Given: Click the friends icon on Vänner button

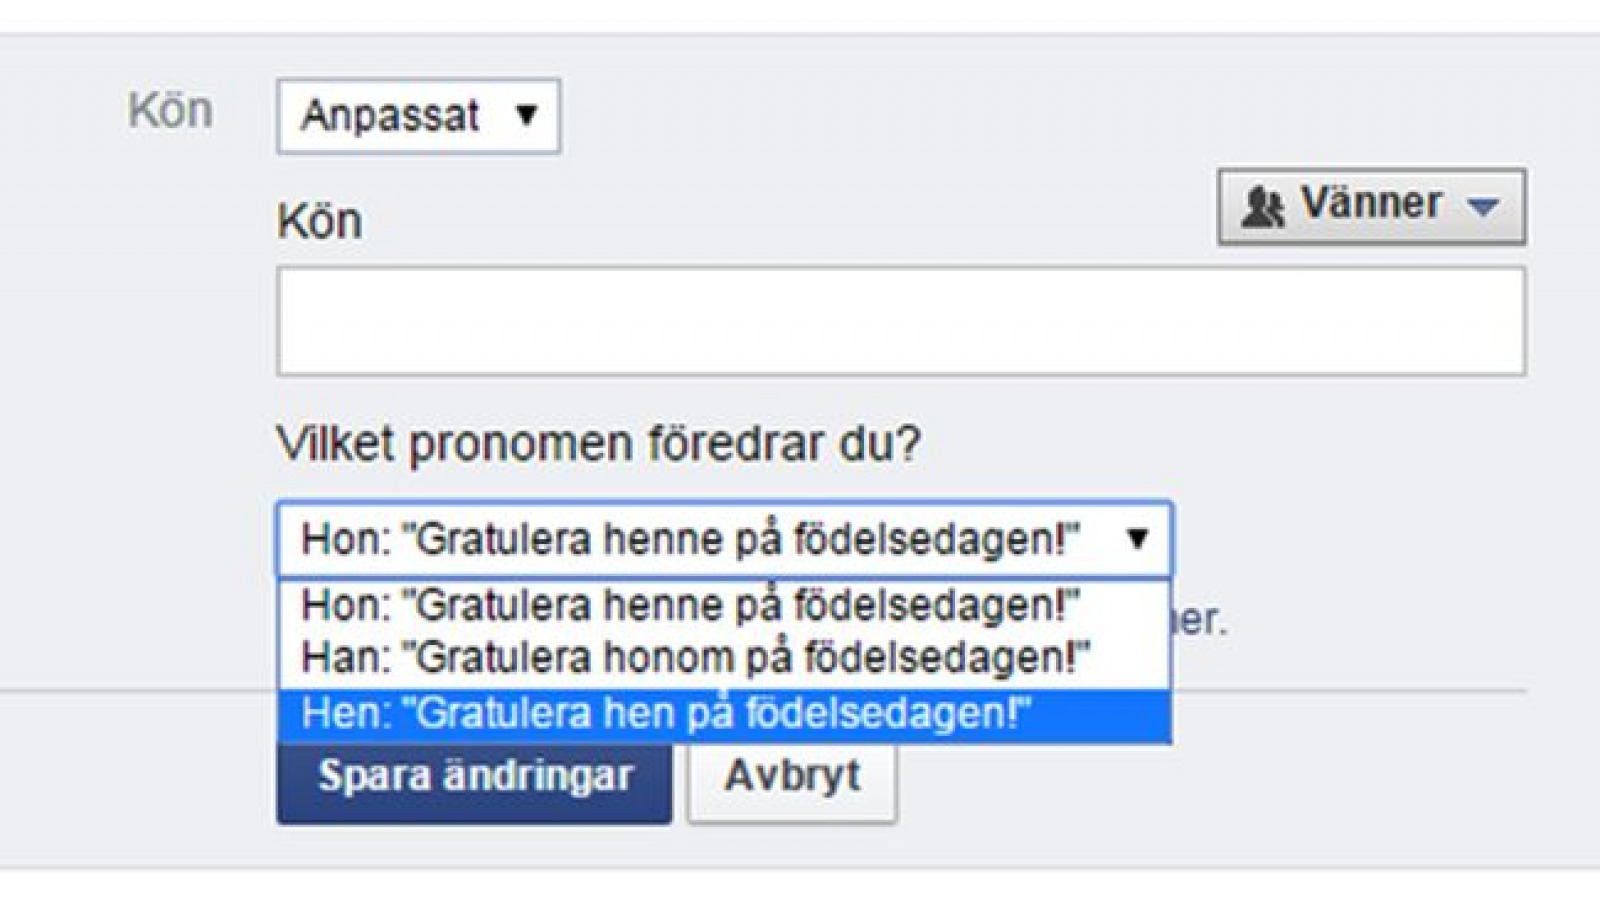Looking at the screenshot, I should [1263, 207].
